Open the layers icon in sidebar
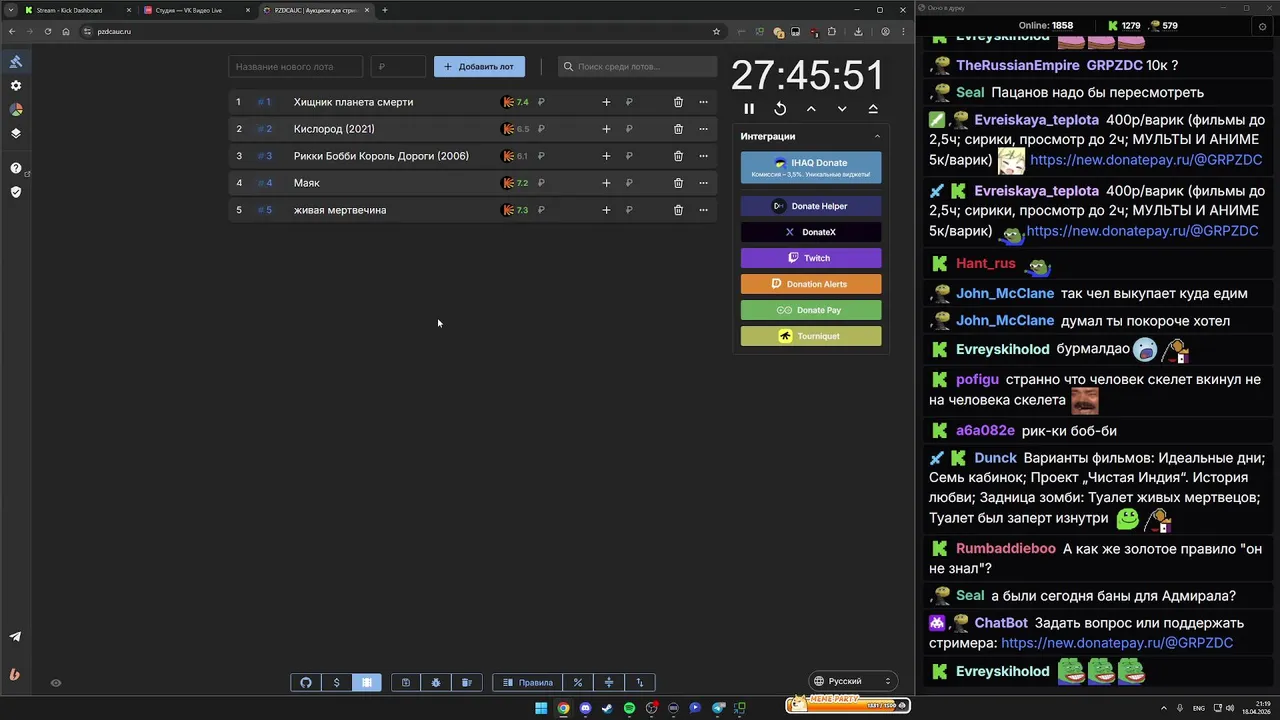 coord(16,133)
